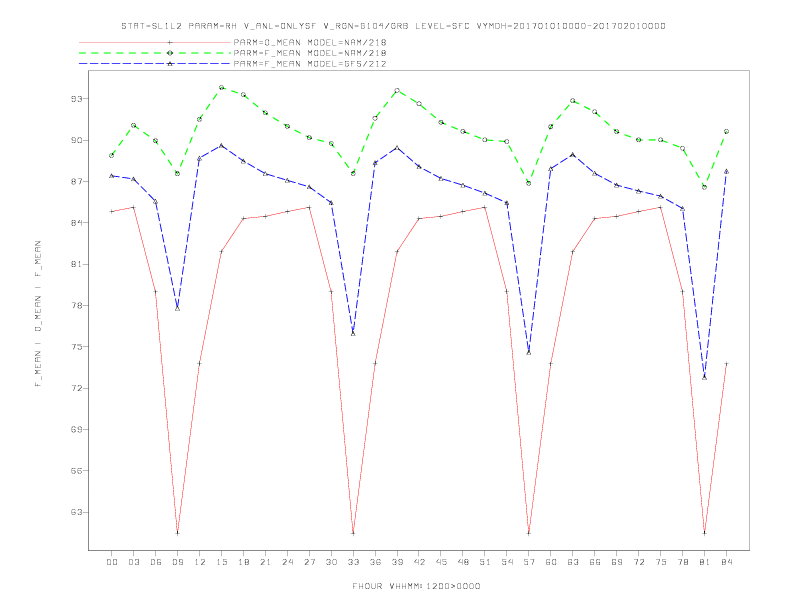Click the chart title starting with STAT=SL1L2
Image resolution: width=792 pixels, height=612 pixels.
(x=393, y=26)
